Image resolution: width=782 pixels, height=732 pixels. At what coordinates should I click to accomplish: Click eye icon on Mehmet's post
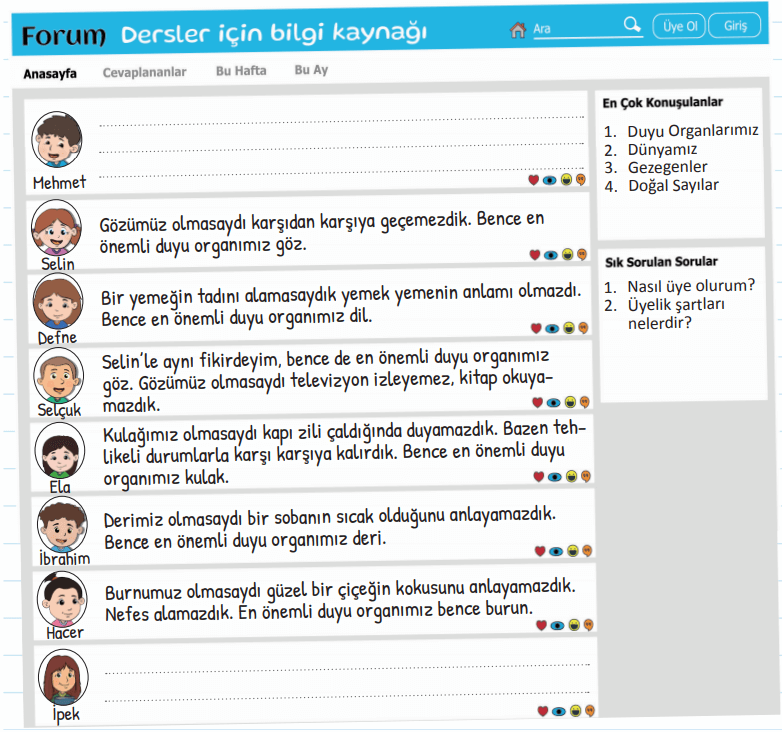550,180
